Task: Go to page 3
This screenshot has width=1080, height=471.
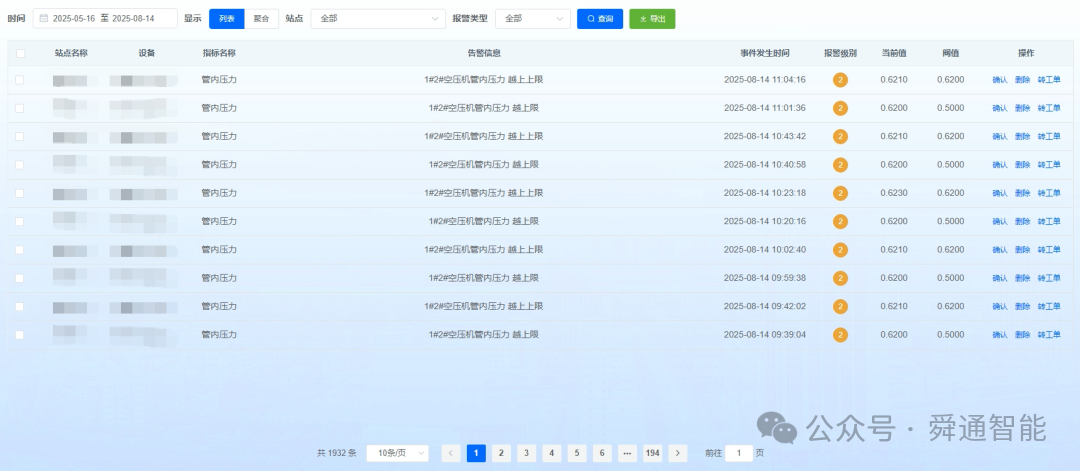Action: point(526,453)
